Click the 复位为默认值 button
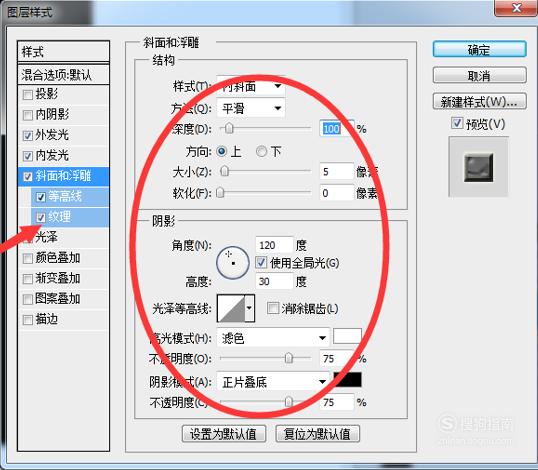Viewport: 538px width, 470px height. tap(317, 434)
